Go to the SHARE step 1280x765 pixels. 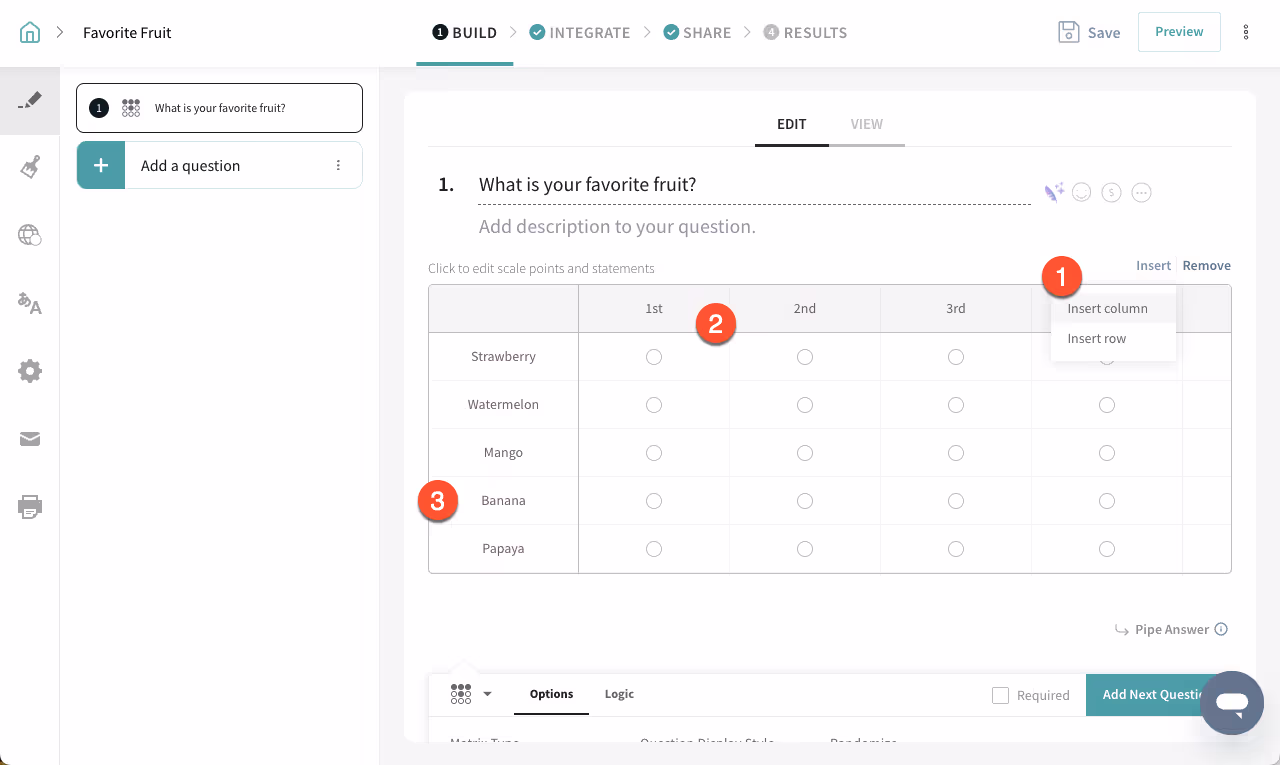697,33
